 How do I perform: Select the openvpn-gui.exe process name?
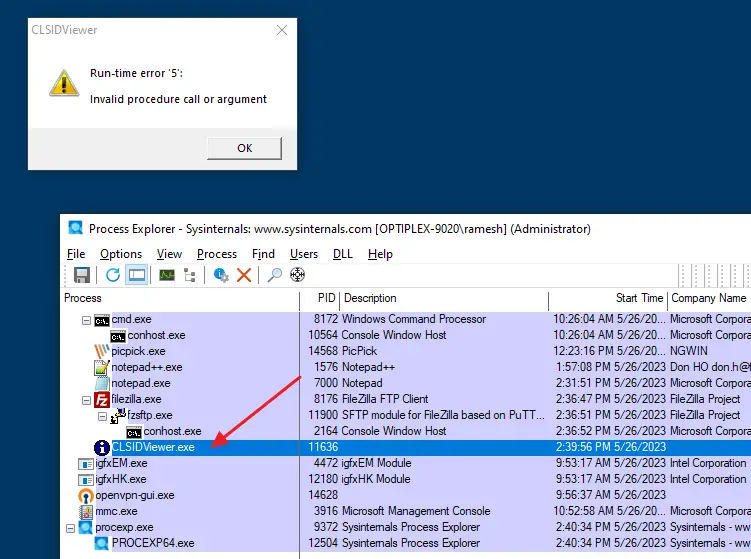coord(135,496)
